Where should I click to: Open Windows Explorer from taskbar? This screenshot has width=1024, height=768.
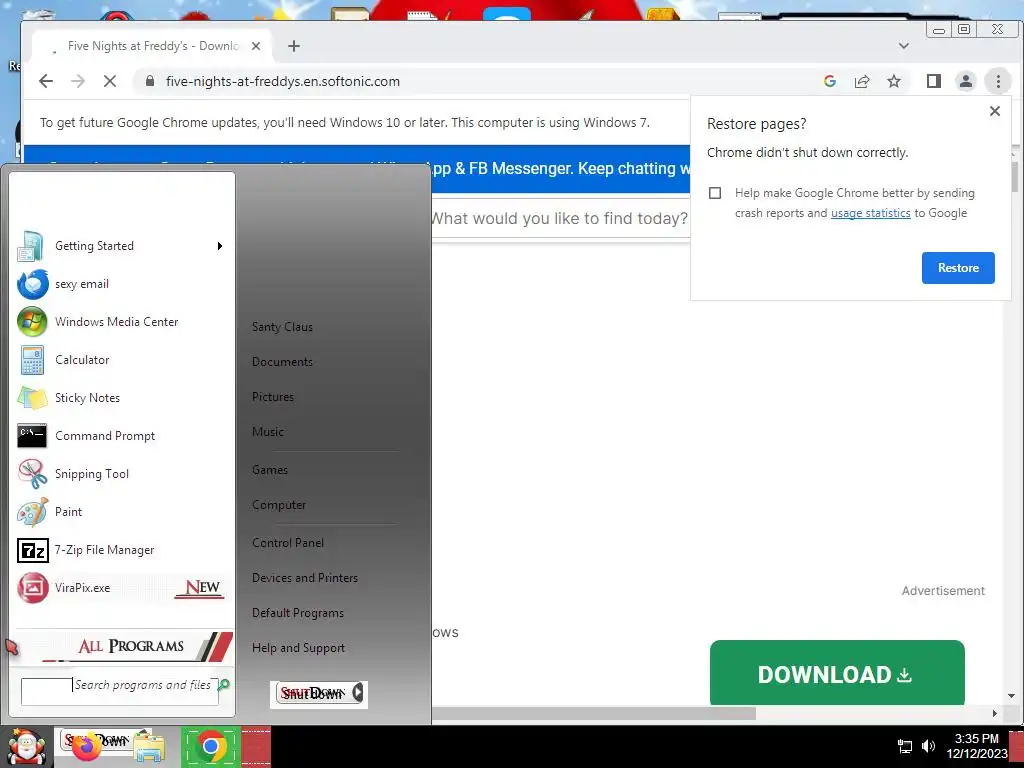coord(150,748)
